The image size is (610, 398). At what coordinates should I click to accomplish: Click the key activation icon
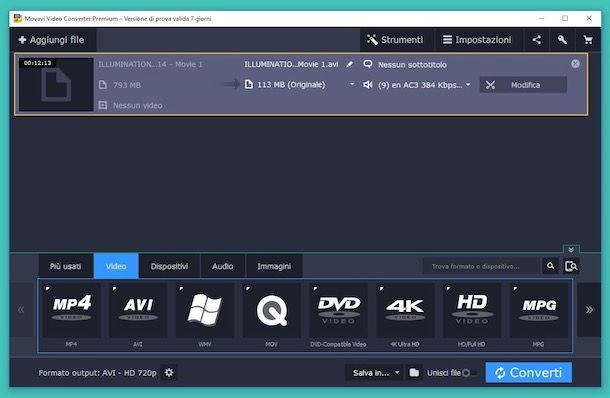point(562,40)
